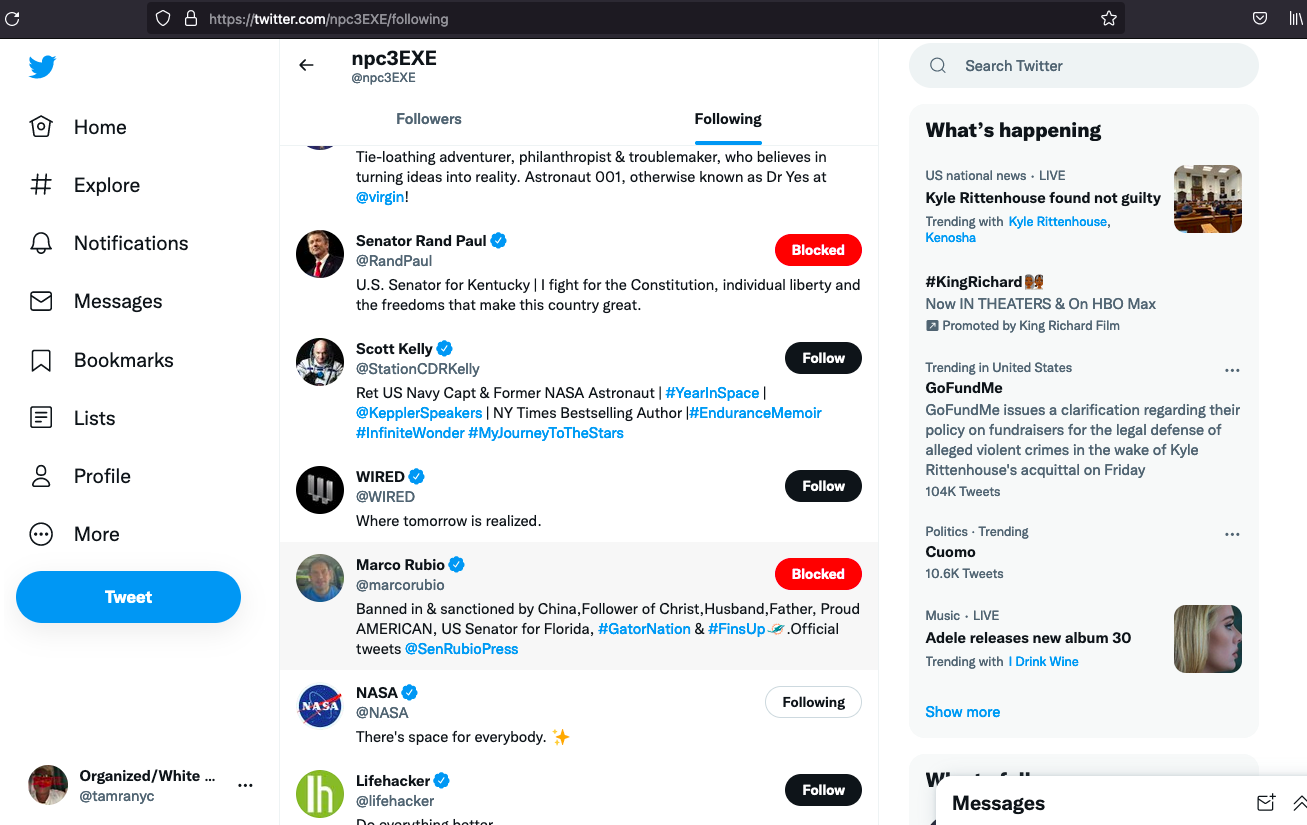Open options menu for GoFundMe trend
Screen dimensions: 1307x825
pos(1232,370)
